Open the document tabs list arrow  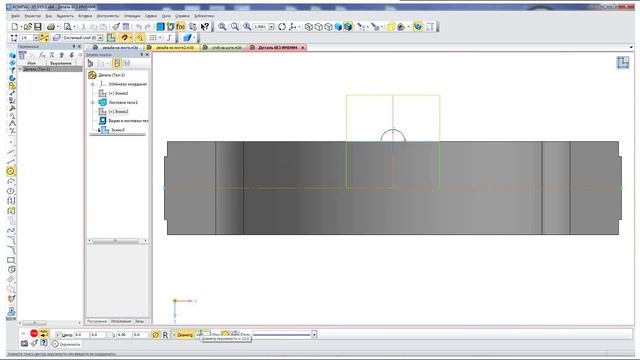click(631, 48)
